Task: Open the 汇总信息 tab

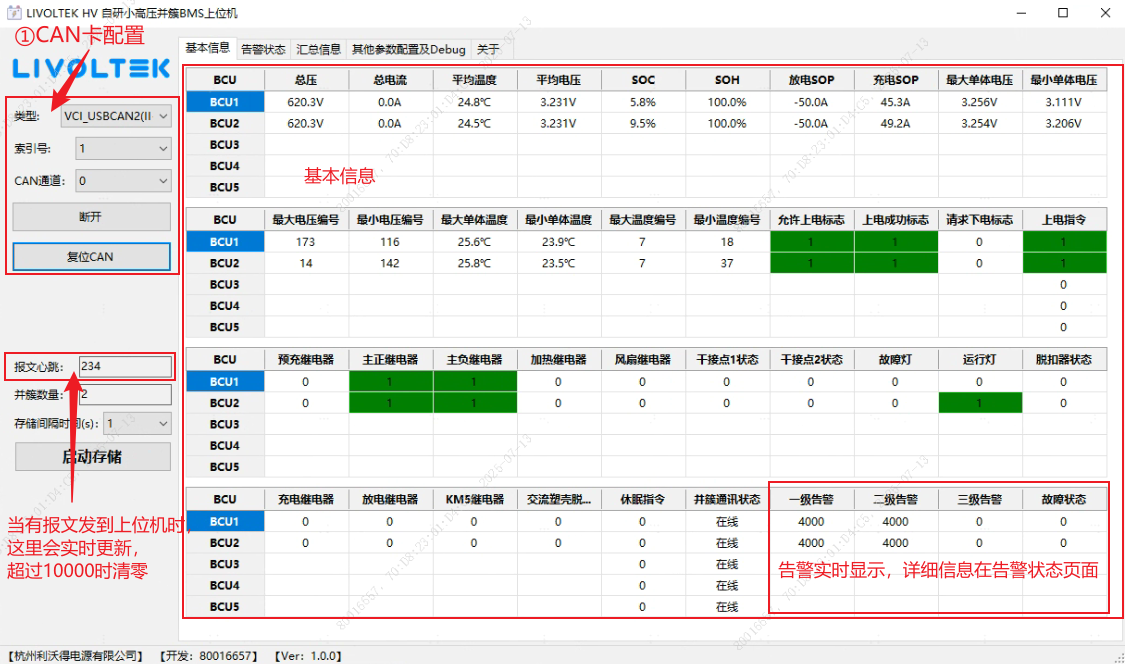Action: pos(318,49)
